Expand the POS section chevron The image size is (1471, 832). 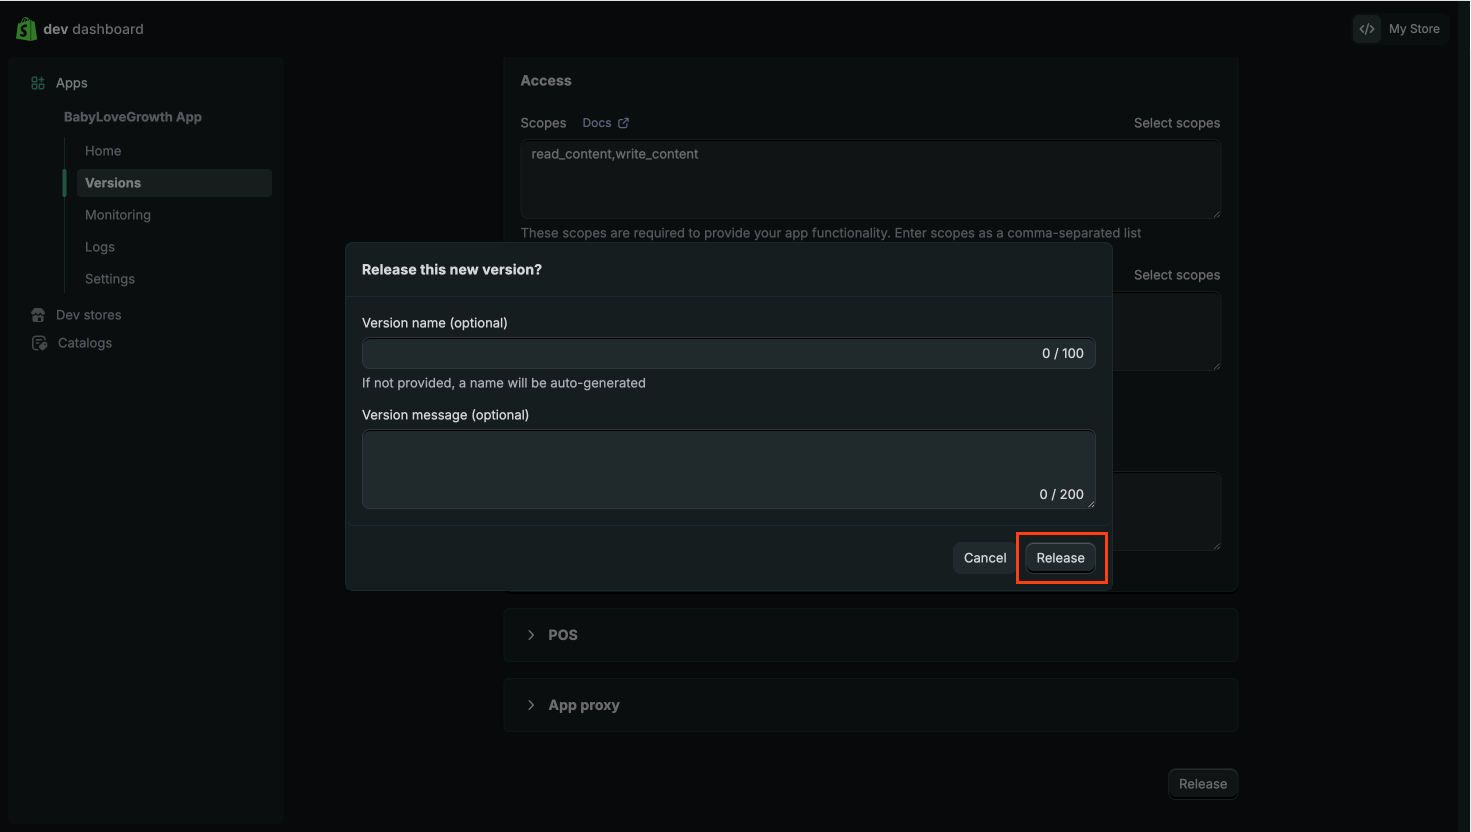[x=531, y=635]
